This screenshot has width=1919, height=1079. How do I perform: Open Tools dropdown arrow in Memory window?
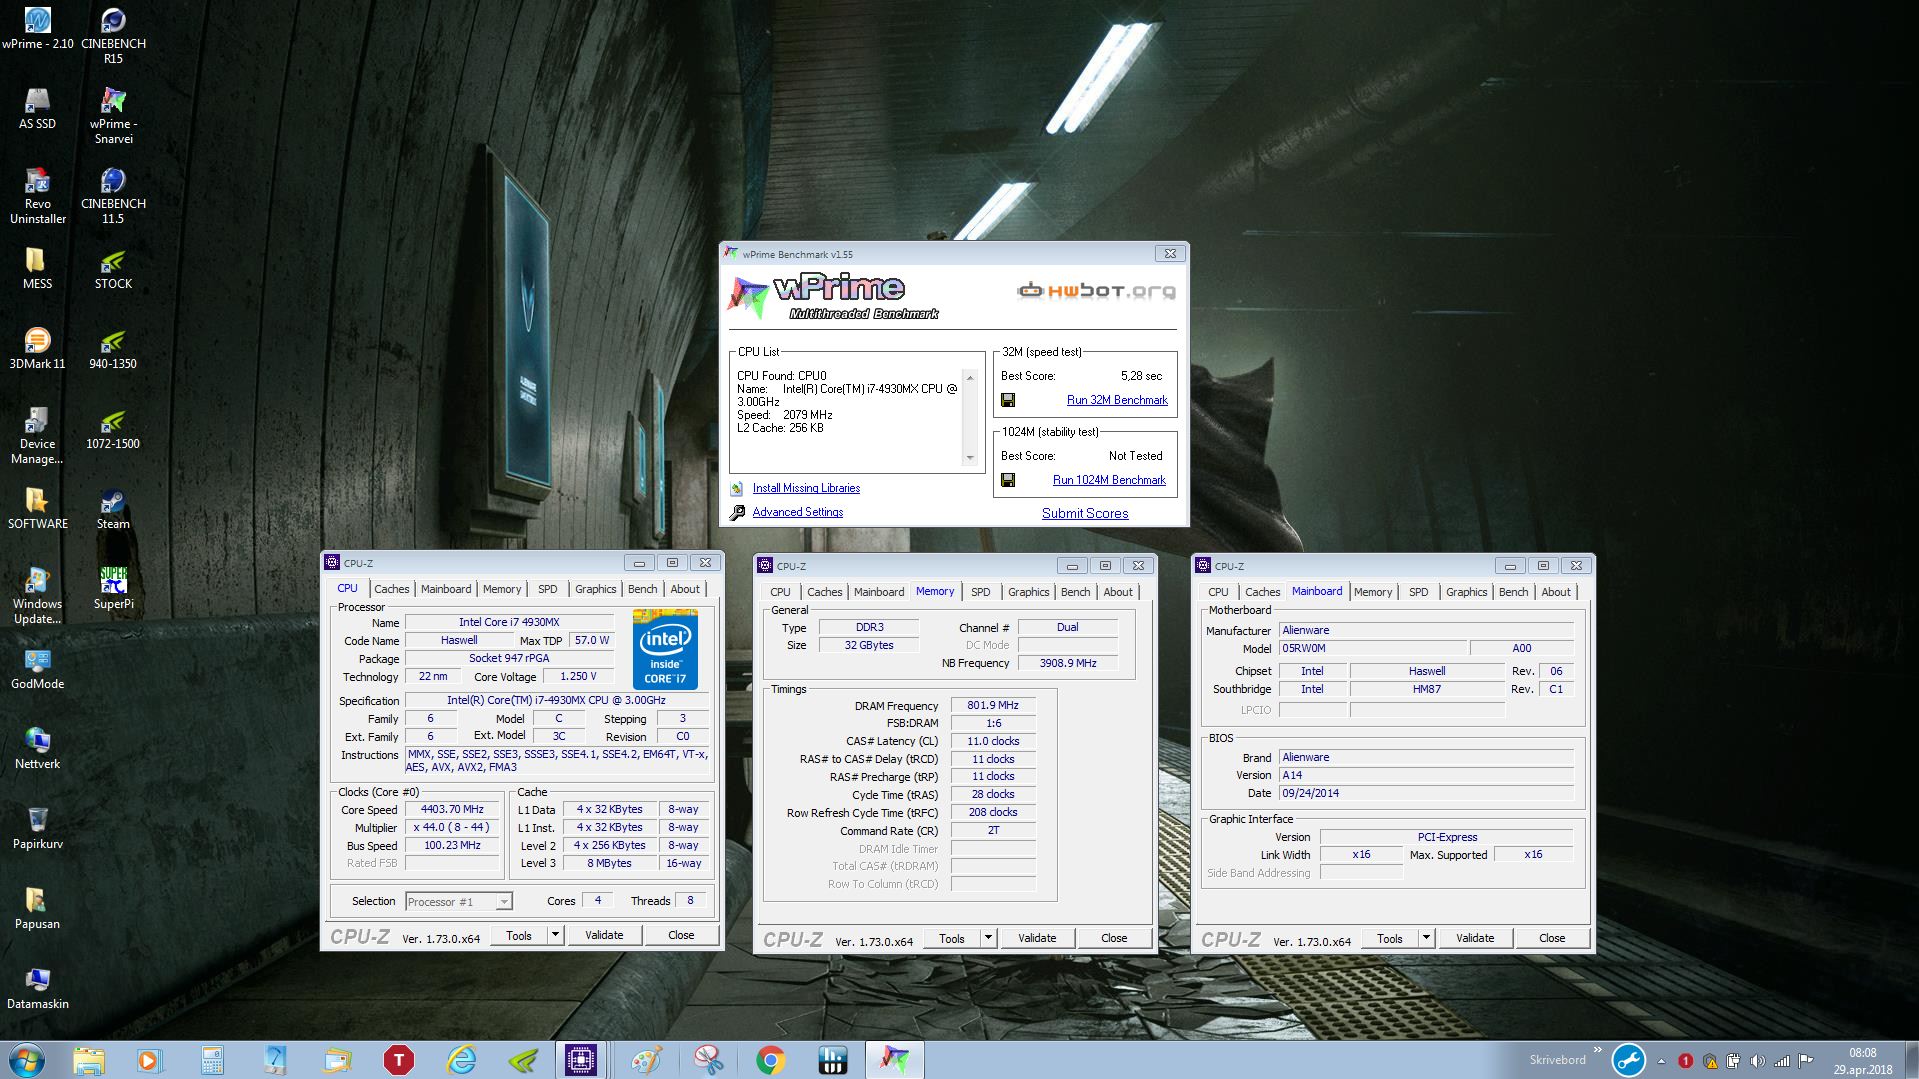[988, 938]
